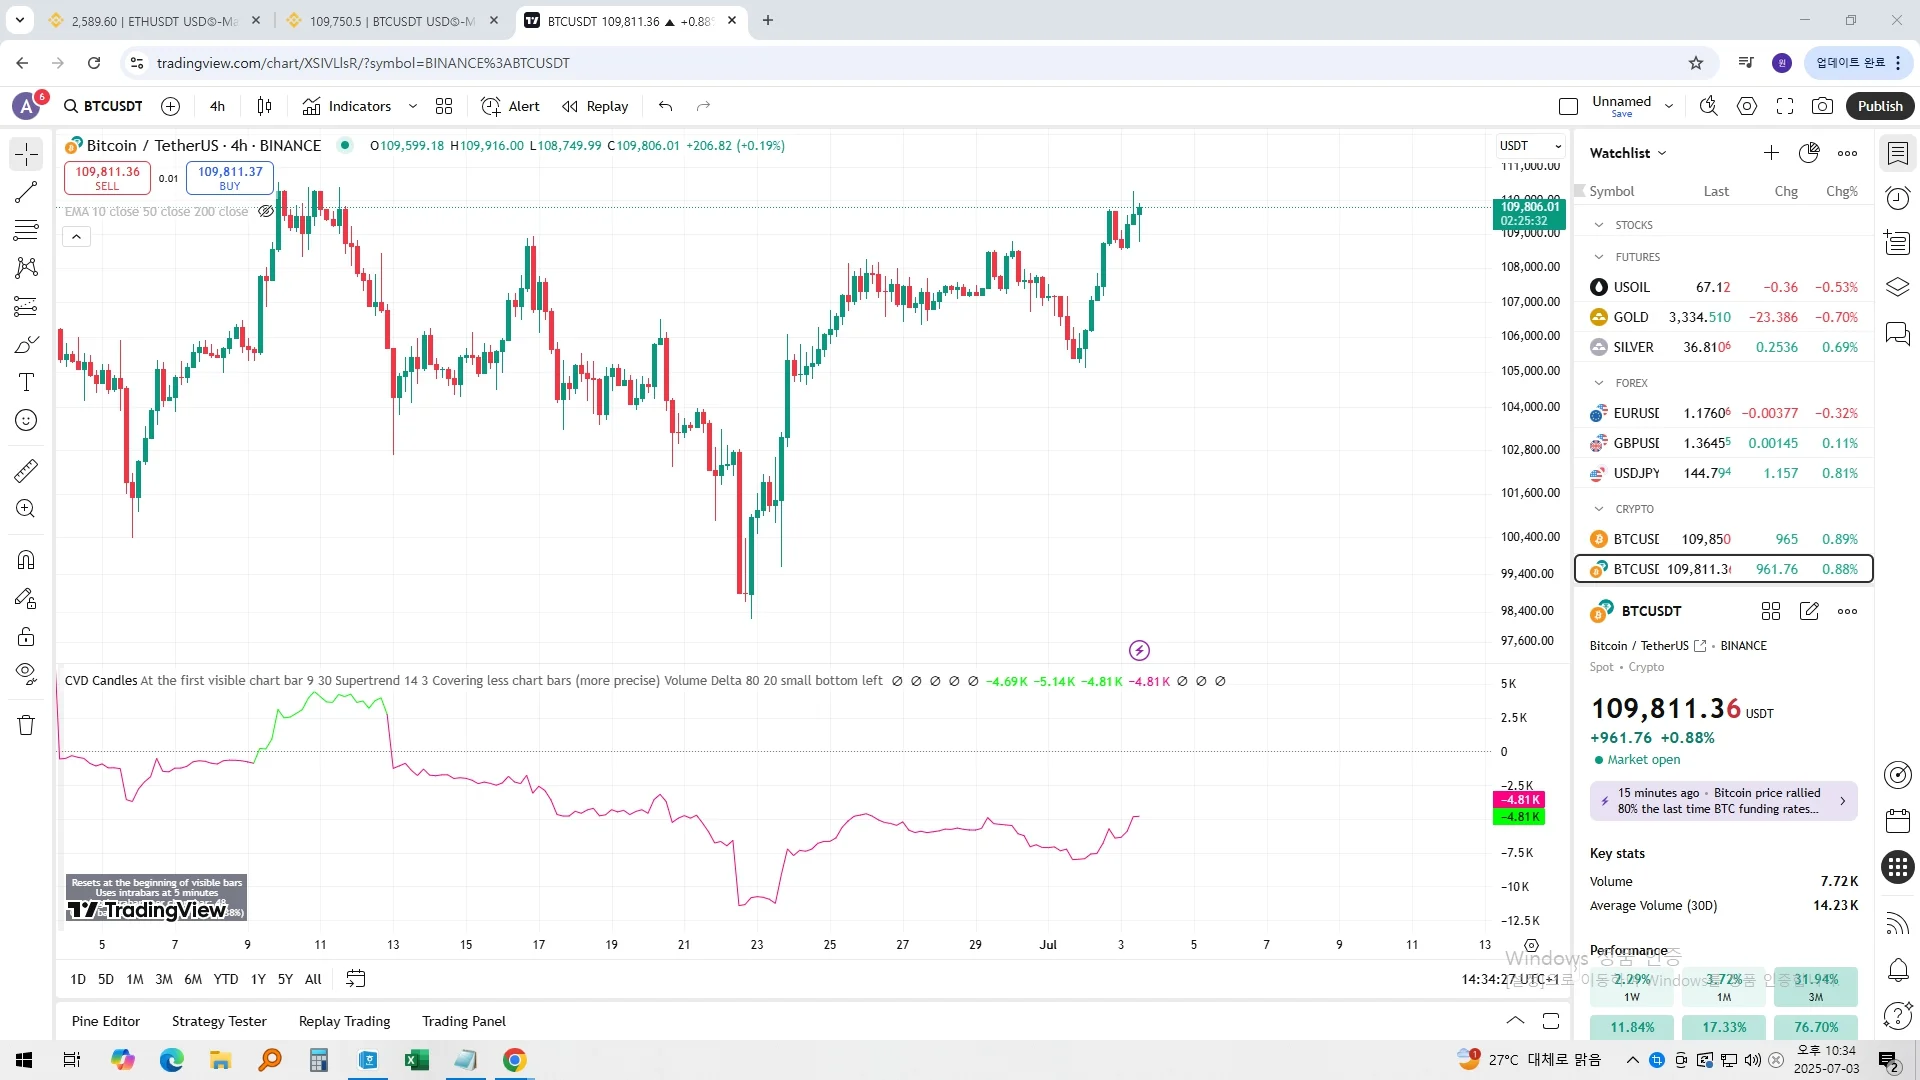This screenshot has height=1080, width=1920.
Task: Toggle EMA indicator visibility eye icon
Action: pos(265,211)
